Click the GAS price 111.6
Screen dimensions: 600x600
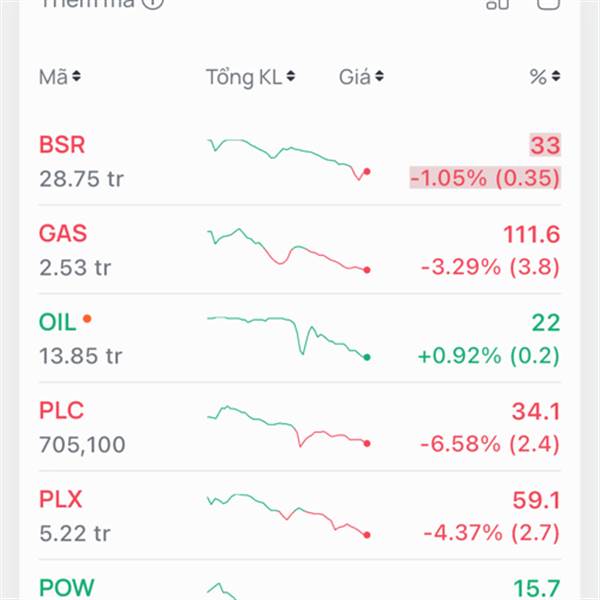530,234
